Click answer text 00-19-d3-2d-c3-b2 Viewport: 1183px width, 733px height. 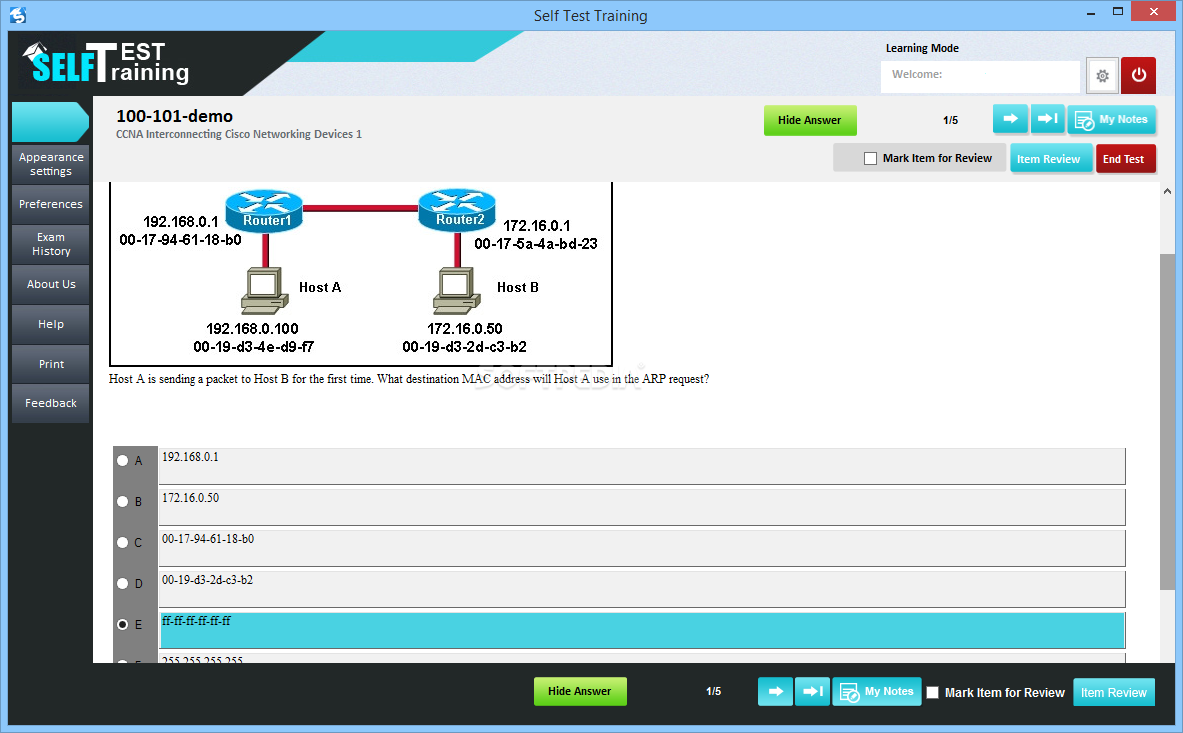click(207, 580)
